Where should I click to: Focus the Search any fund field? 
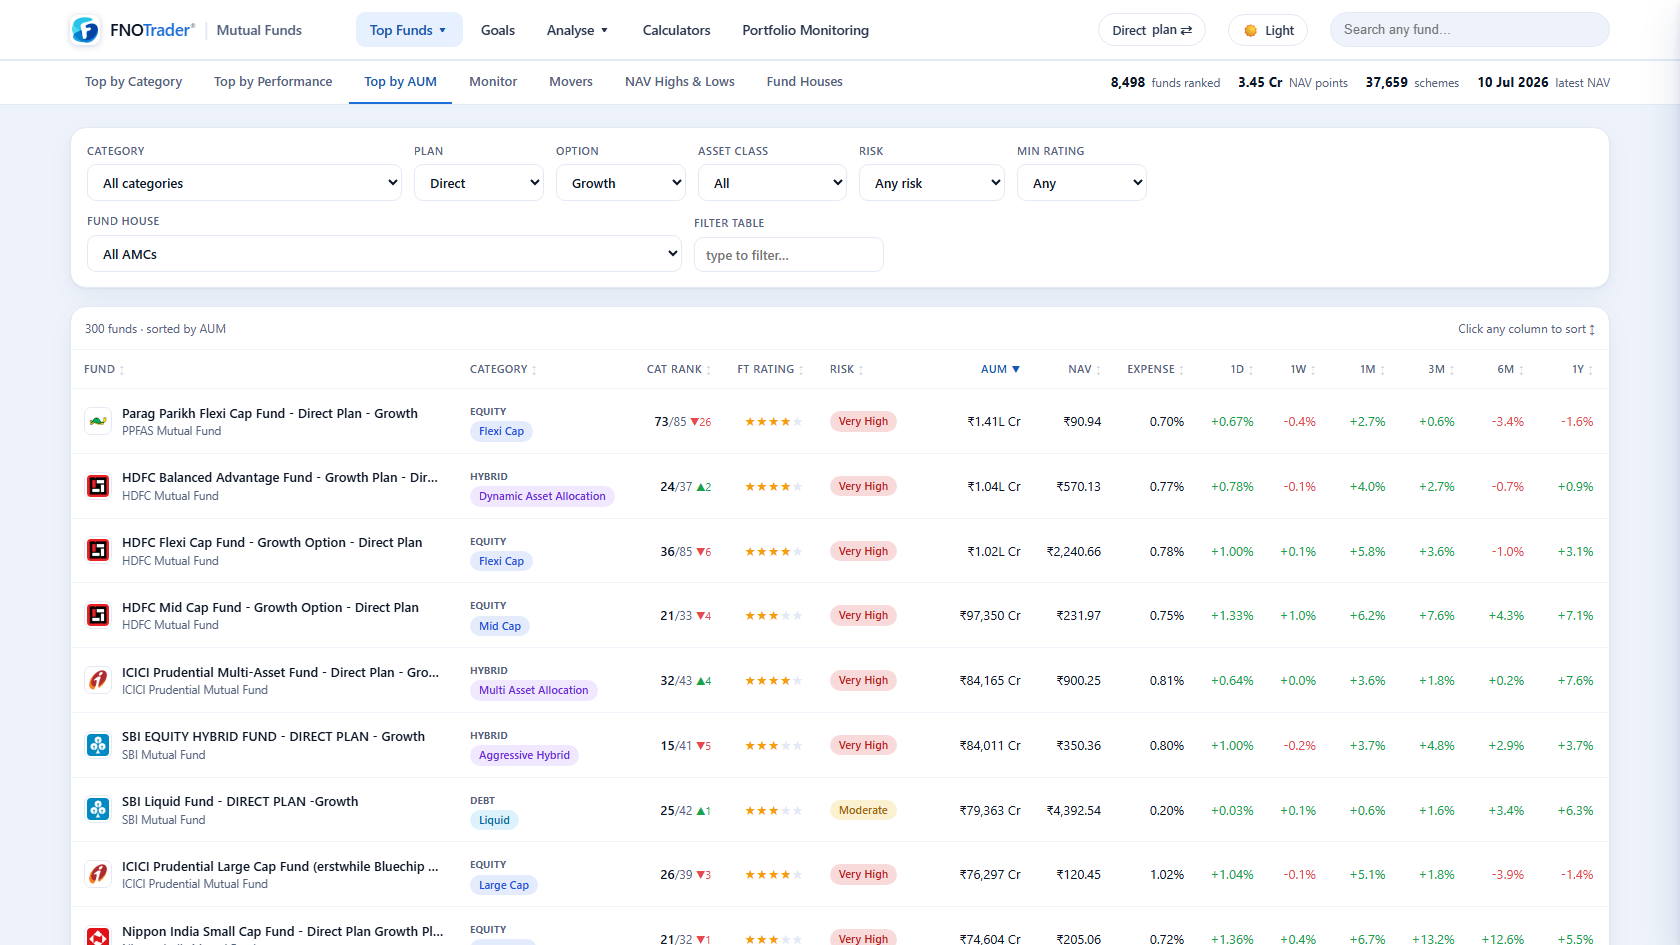tap(1469, 30)
